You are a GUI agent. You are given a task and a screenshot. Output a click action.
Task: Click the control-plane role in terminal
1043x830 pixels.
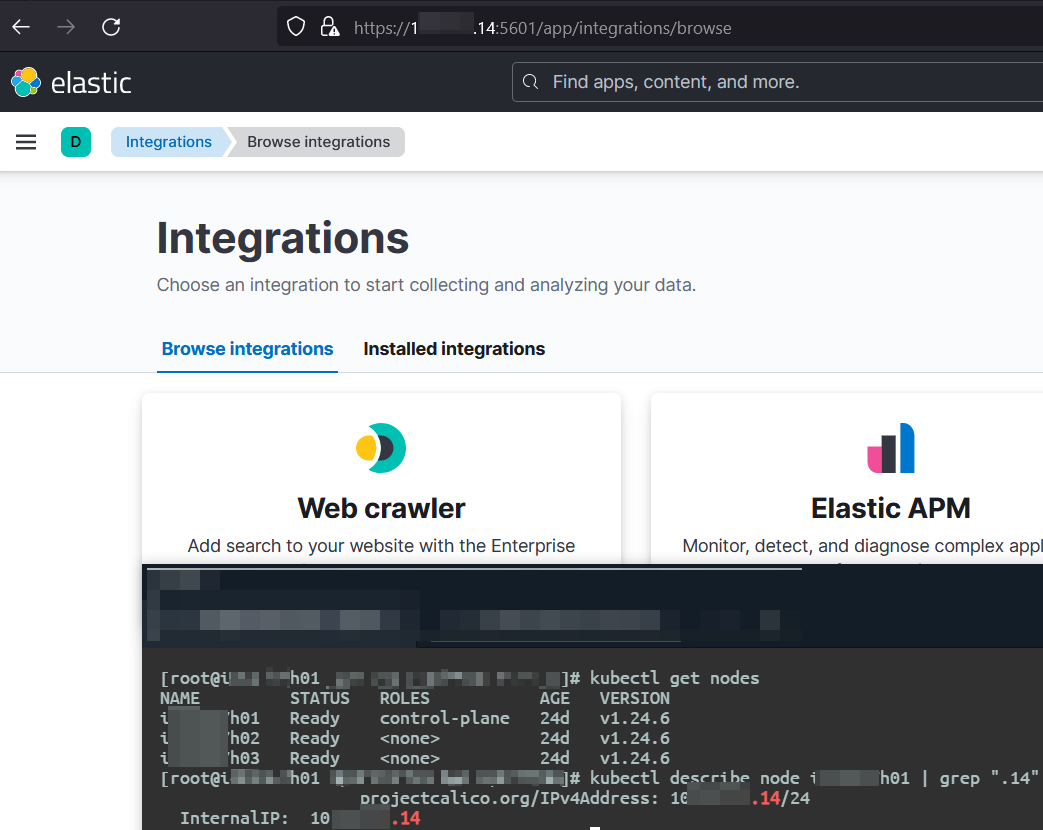click(x=444, y=718)
